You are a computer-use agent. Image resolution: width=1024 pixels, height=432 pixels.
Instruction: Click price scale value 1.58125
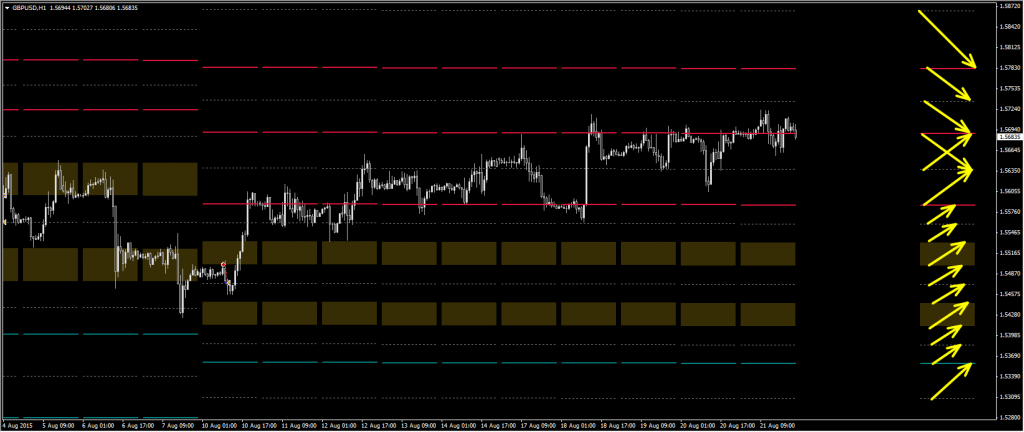pos(1010,47)
